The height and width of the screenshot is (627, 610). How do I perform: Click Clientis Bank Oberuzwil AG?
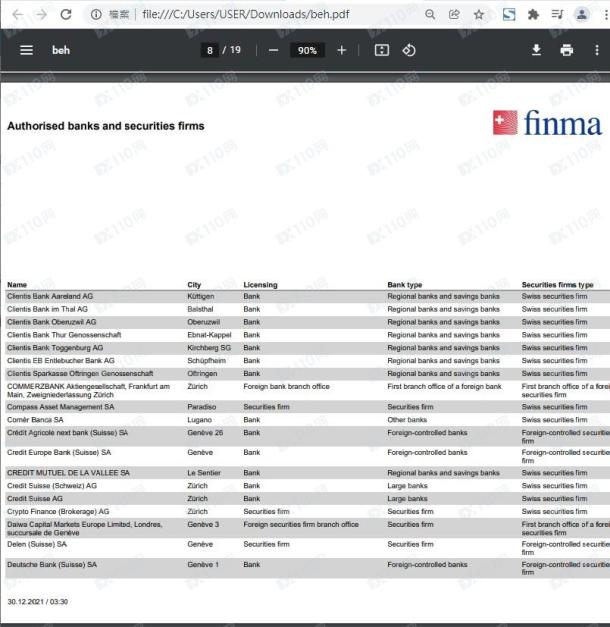click(52, 322)
